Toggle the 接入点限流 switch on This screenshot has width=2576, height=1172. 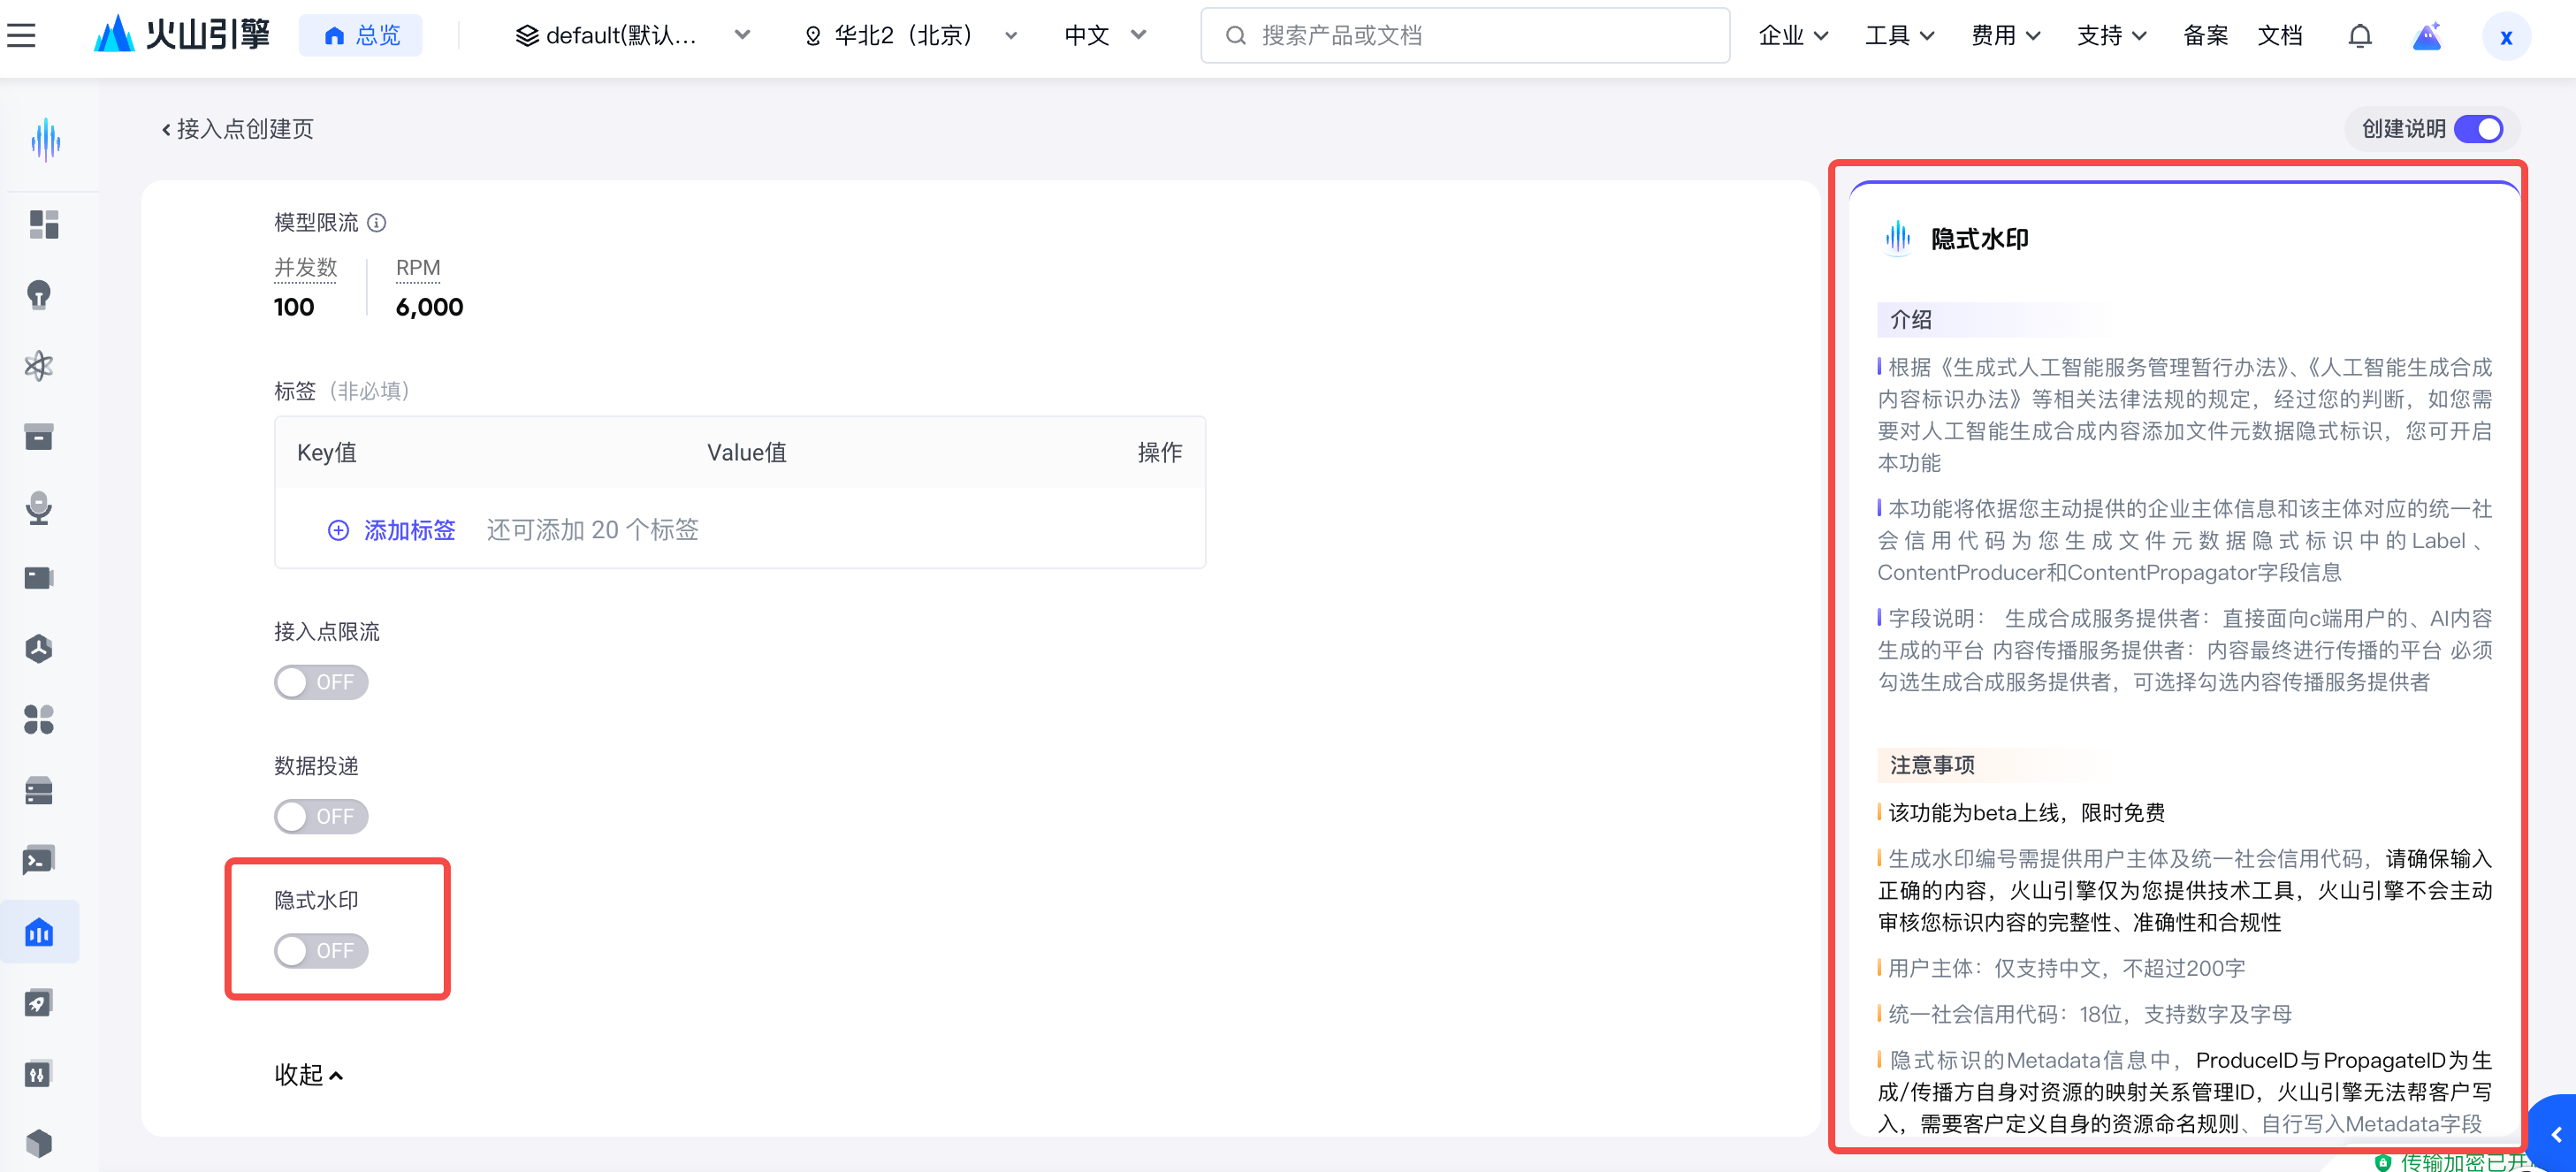tap(321, 682)
